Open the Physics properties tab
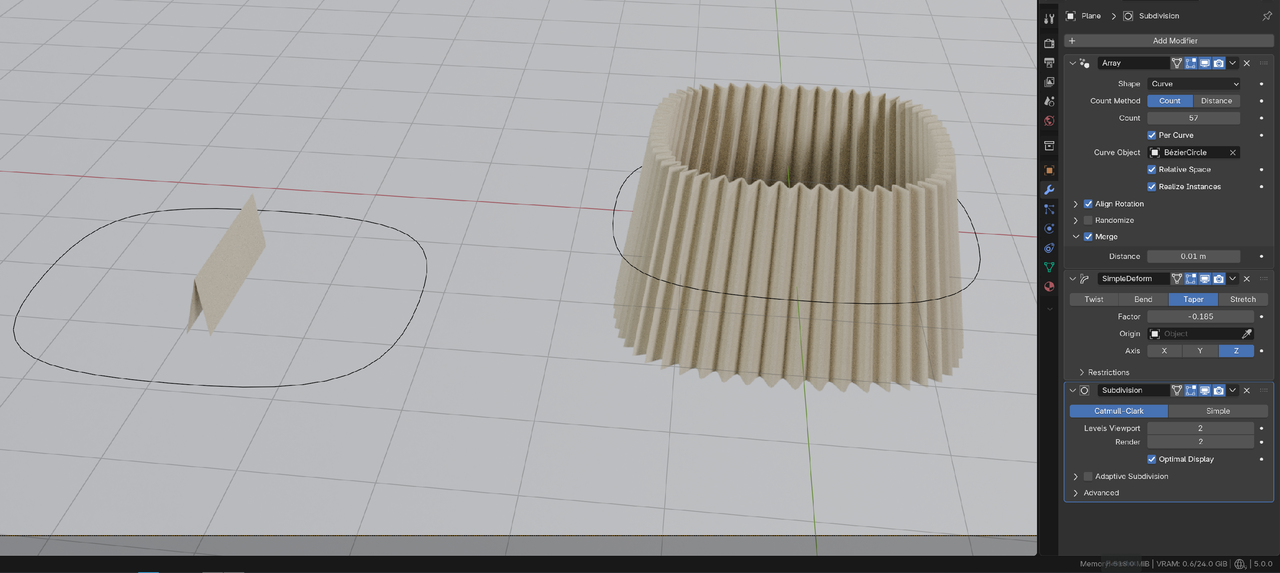This screenshot has height=573, width=1280. coord(1049,228)
